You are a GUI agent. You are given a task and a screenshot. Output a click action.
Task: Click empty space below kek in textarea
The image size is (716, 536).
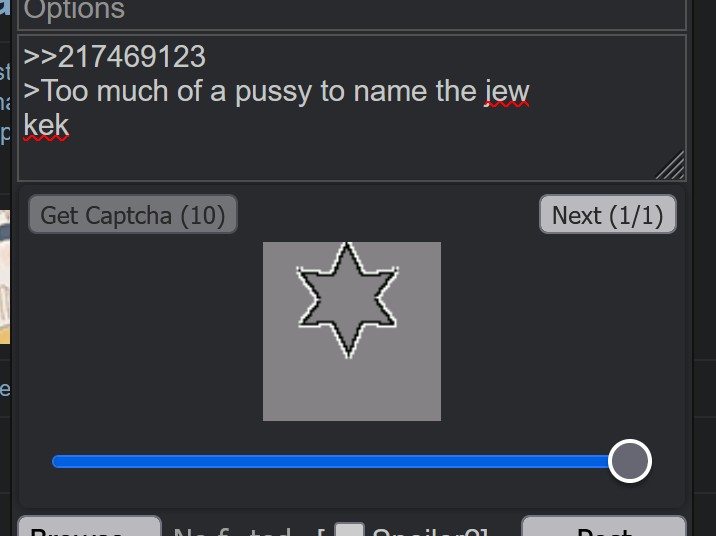point(320,160)
